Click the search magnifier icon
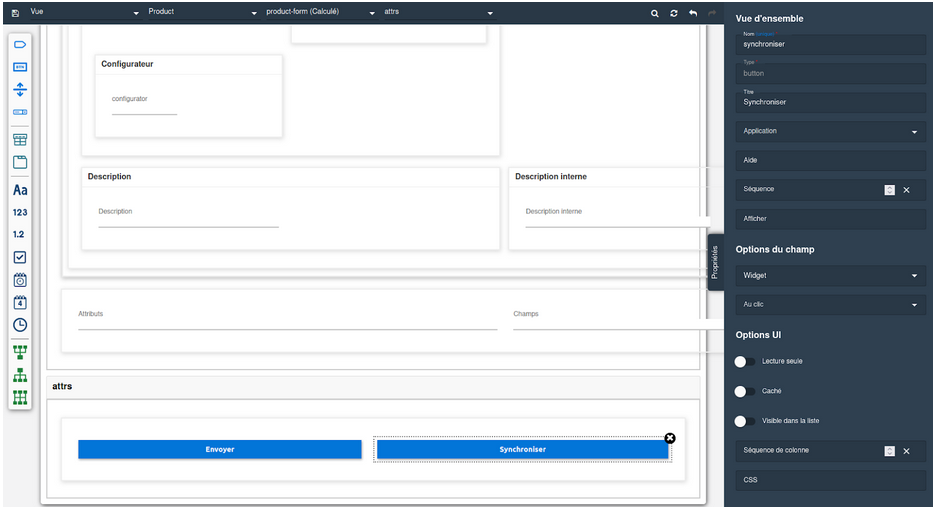Viewport: 935px width, 509px height. pyautogui.click(x=655, y=13)
